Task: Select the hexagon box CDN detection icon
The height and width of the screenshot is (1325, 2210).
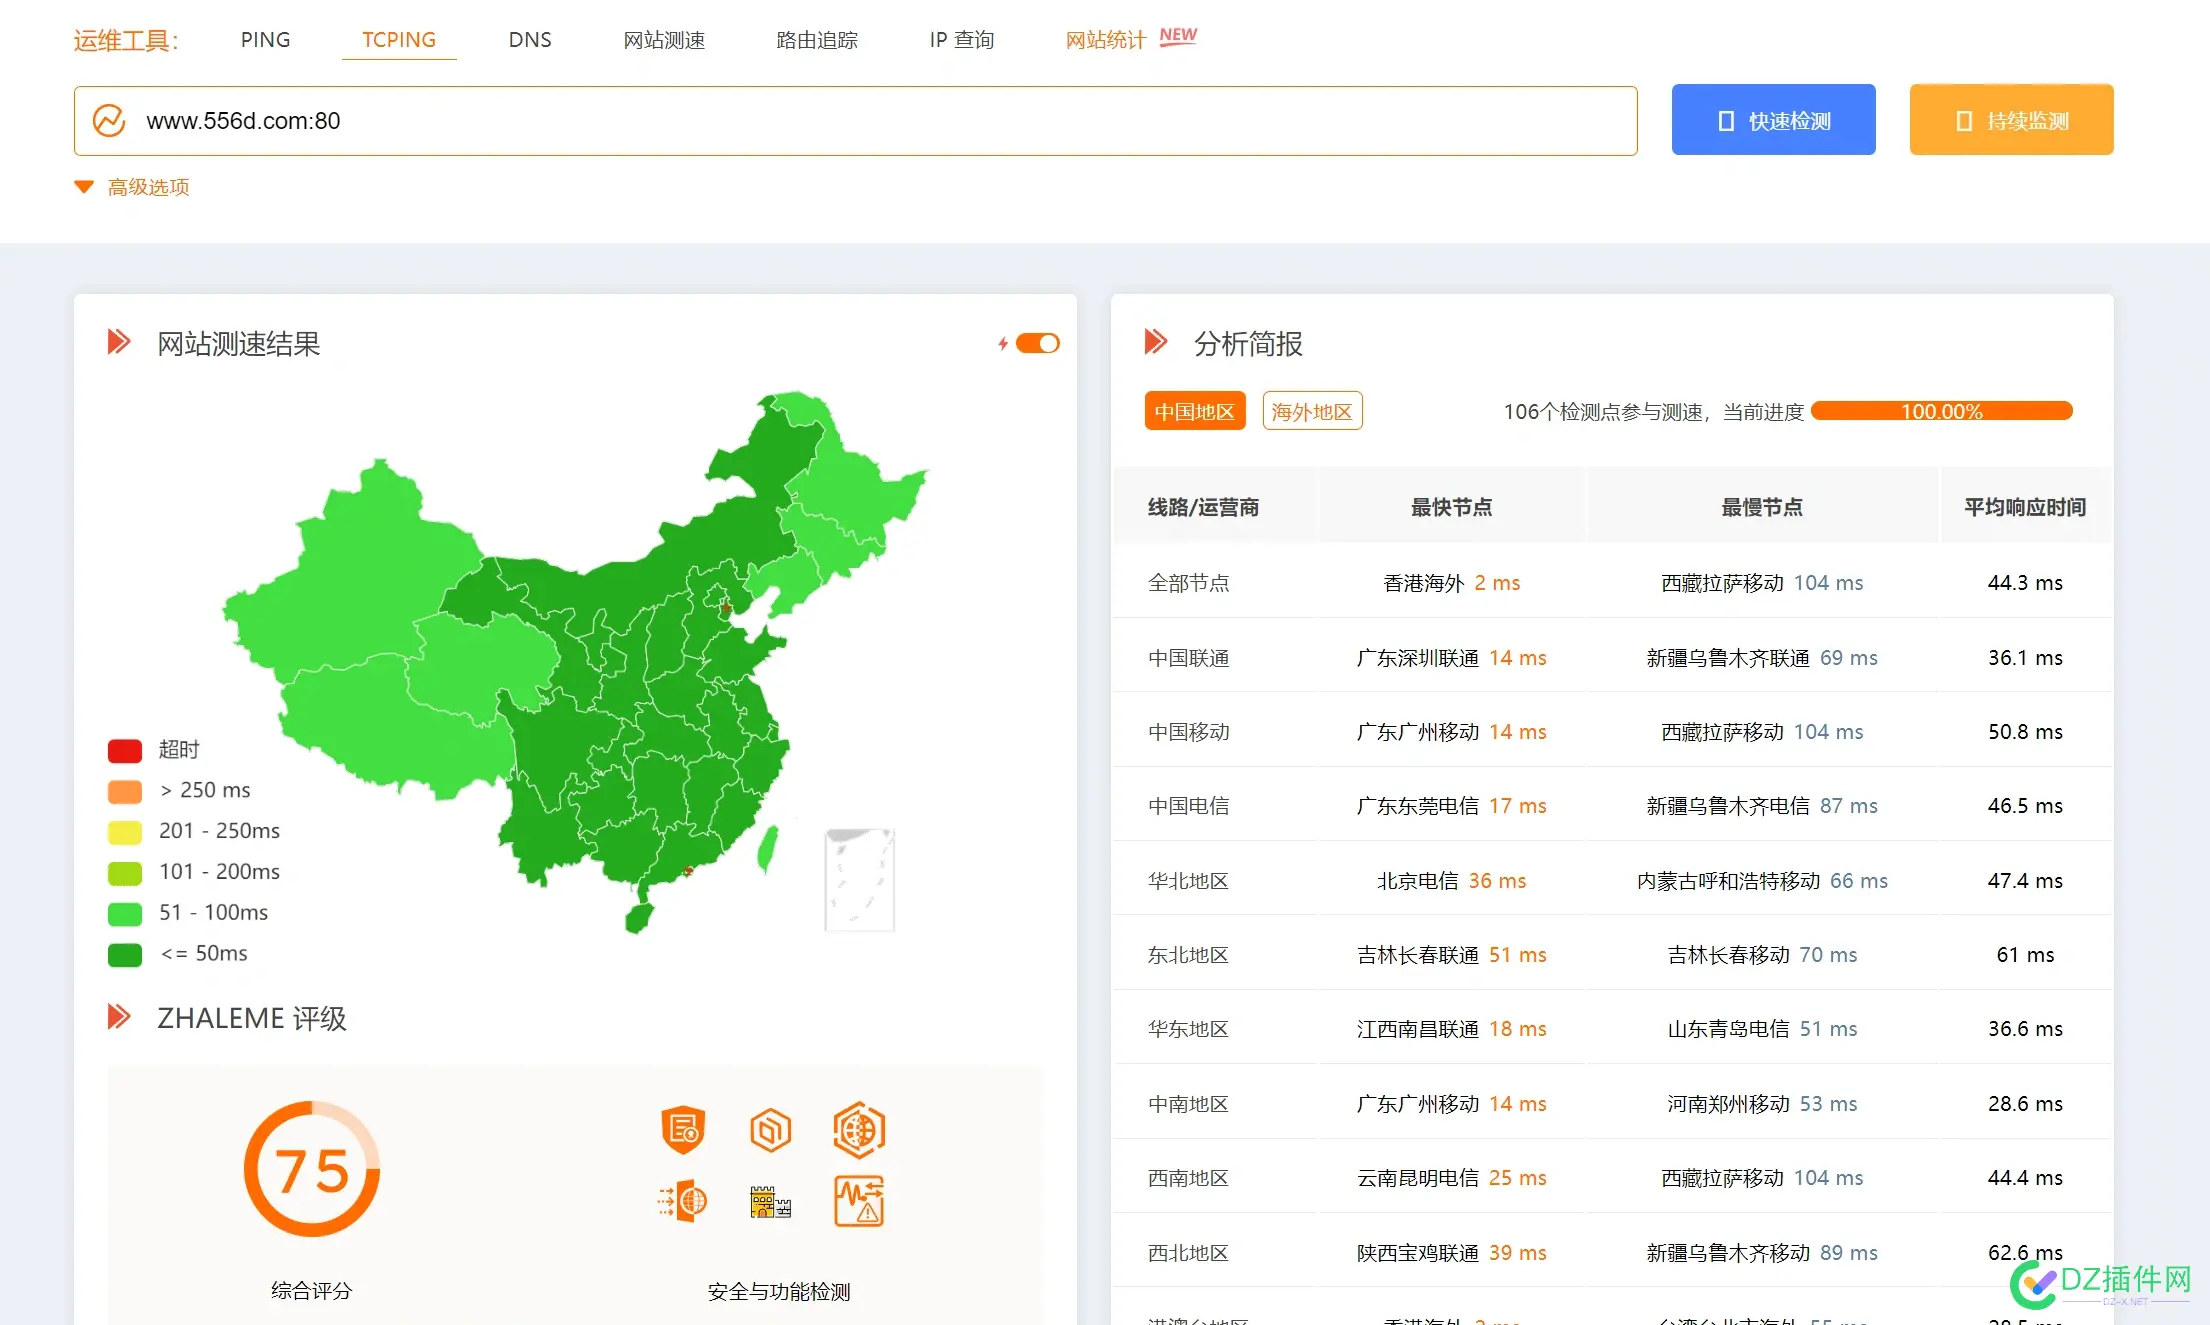Action: [770, 1131]
